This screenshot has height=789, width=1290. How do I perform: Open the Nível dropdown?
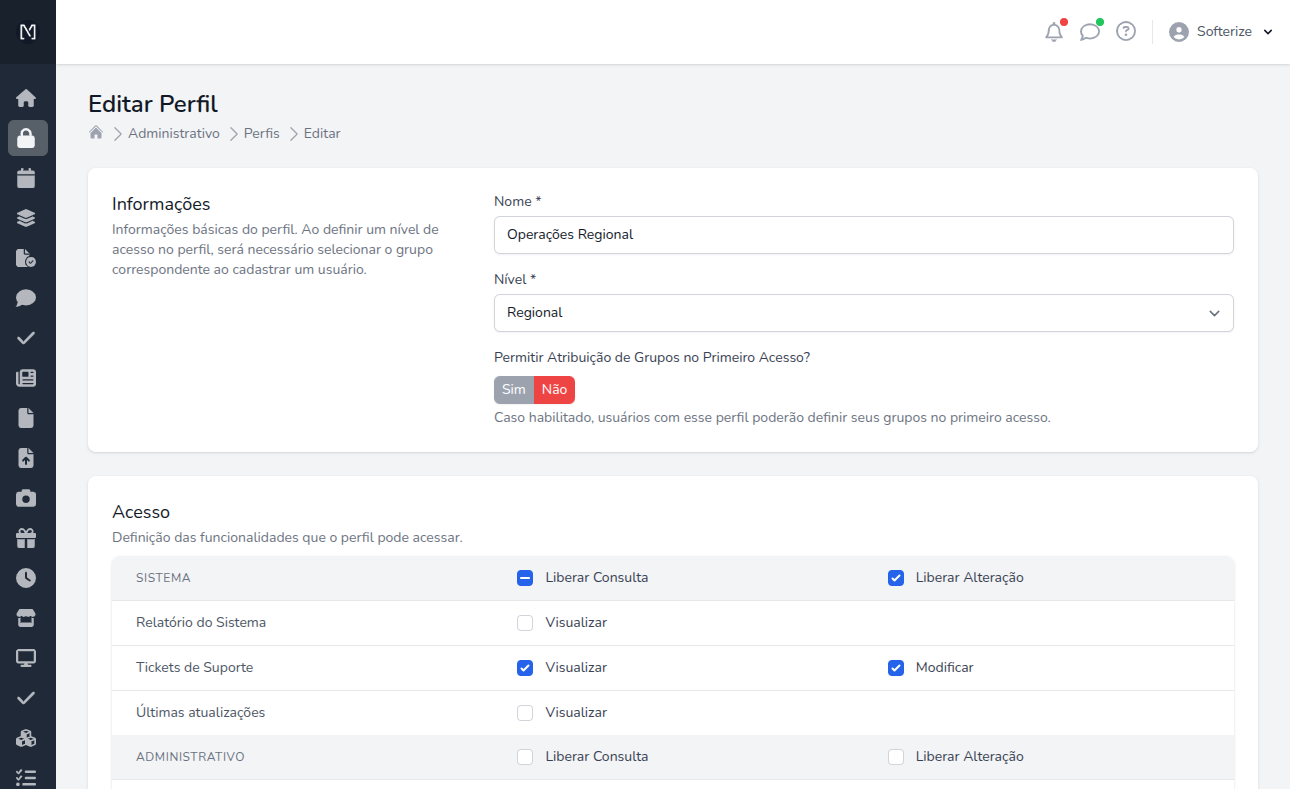click(x=863, y=313)
